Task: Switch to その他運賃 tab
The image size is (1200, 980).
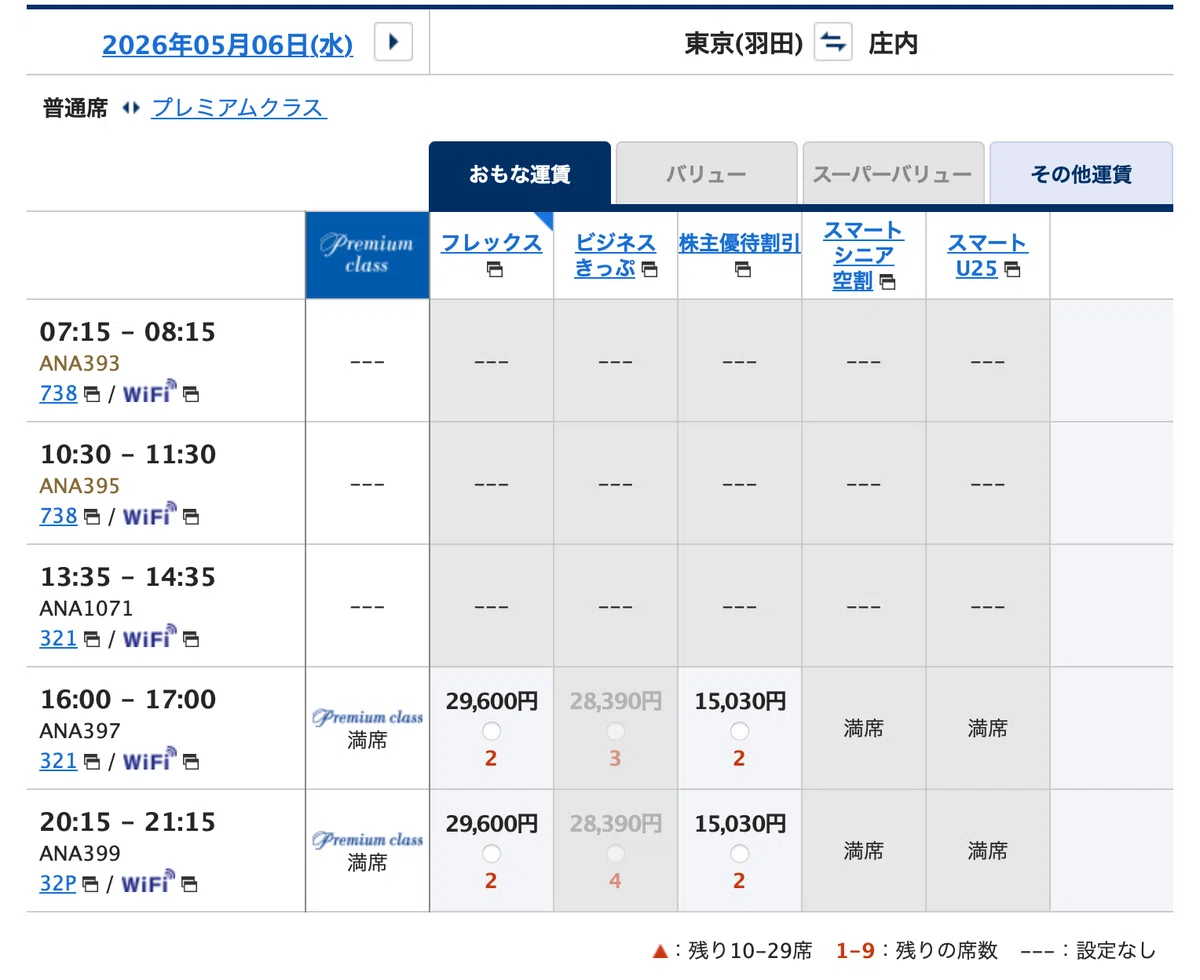Action: 1081,174
